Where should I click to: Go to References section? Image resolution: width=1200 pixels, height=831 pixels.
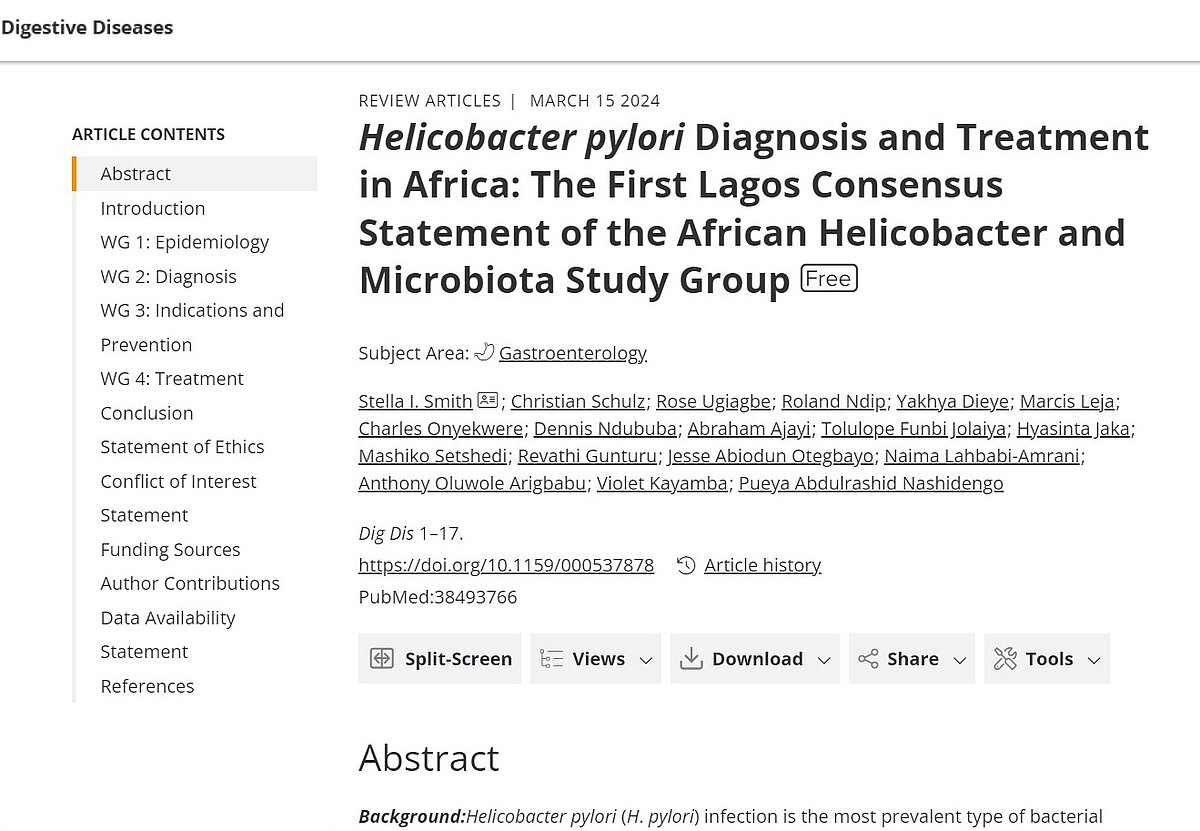click(x=147, y=686)
